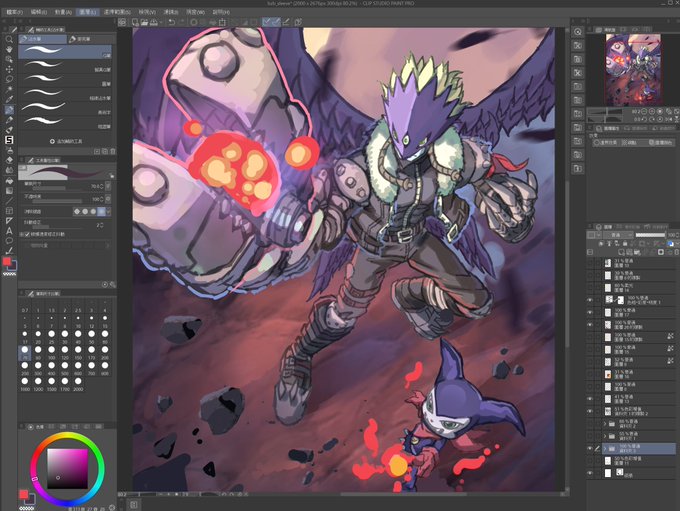This screenshot has width=680, height=511.
Task: Click Open file icon in command bar
Action: pyautogui.click(x=144, y=22)
